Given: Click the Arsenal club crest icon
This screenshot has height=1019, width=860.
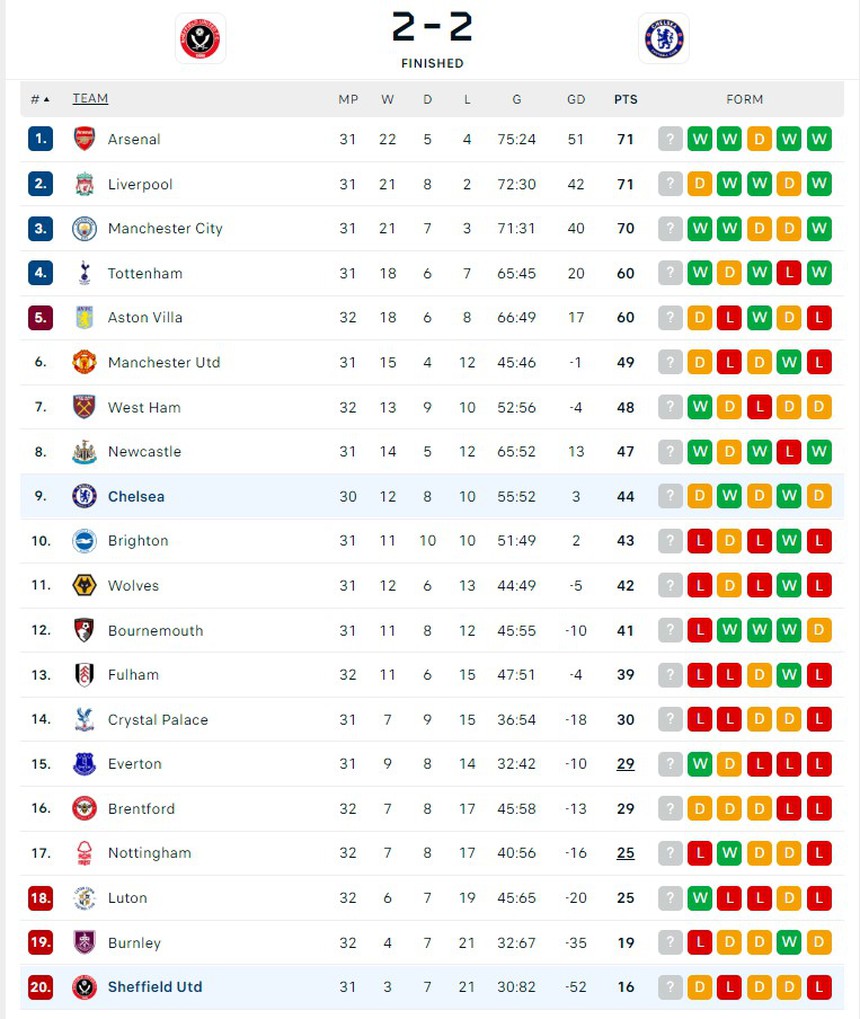Looking at the screenshot, I should [x=83, y=139].
